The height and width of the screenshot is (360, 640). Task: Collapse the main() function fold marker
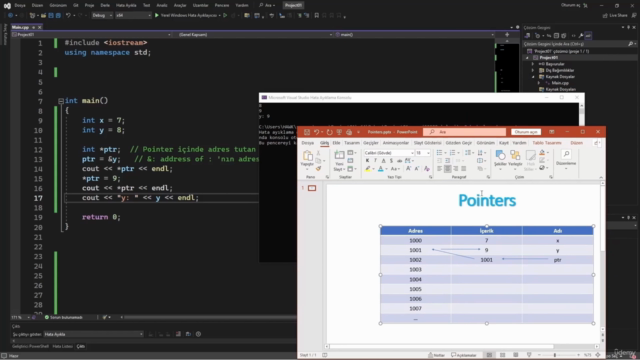point(60,101)
